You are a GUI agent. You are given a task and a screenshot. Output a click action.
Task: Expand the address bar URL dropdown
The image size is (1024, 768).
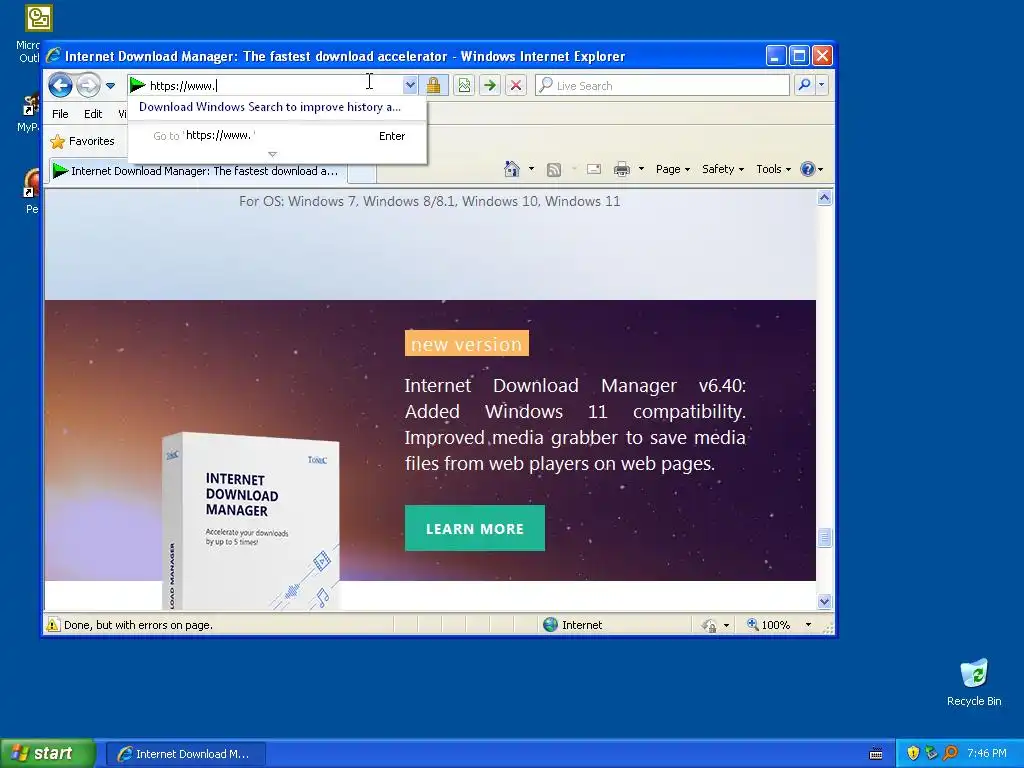(x=409, y=85)
